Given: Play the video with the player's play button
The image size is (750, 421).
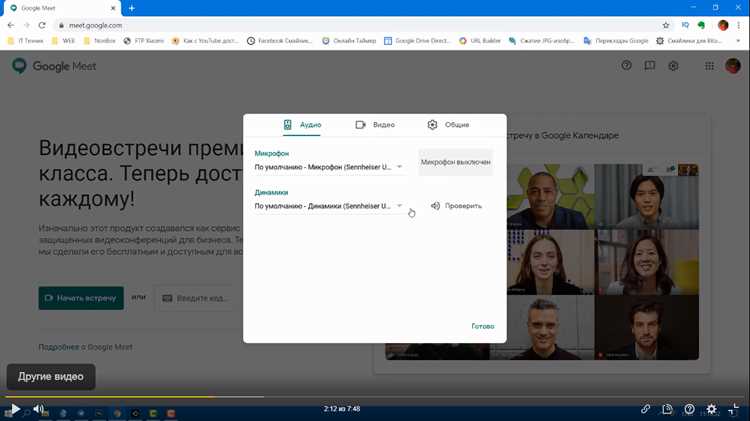Looking at the screenshot, I should [15, 409].
